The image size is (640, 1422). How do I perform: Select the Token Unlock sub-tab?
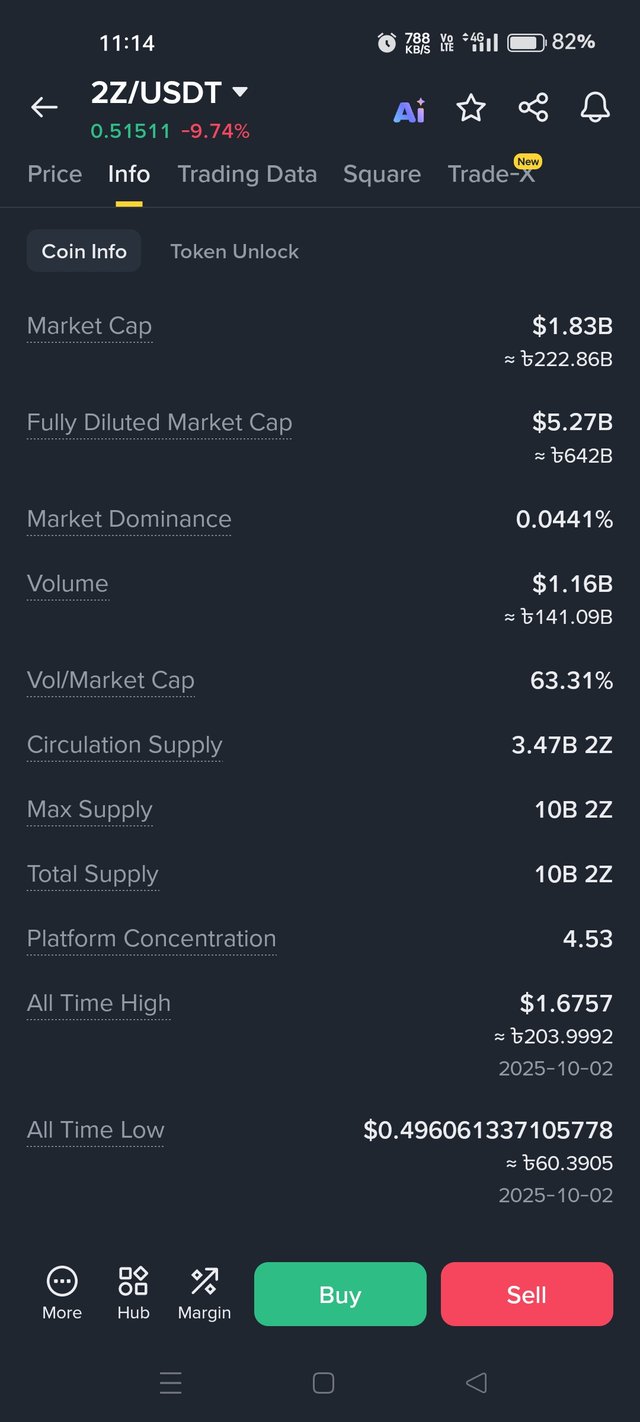pyautogui.click(x=234, y=251)
